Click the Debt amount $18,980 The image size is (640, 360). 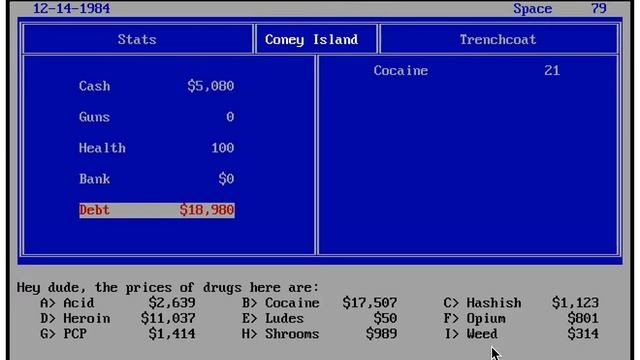click(x=207, y=210)
